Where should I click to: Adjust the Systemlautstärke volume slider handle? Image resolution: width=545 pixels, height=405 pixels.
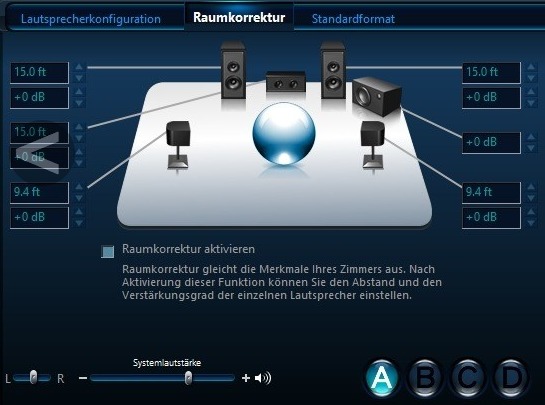coord(188,378)
